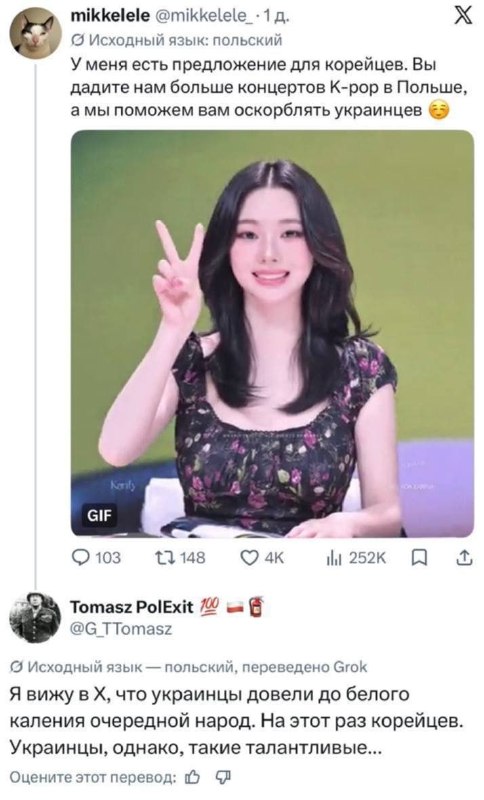Click the Tomasz PolExit display name
This screenshot has height=800, width=484.
tap(132, 607)
